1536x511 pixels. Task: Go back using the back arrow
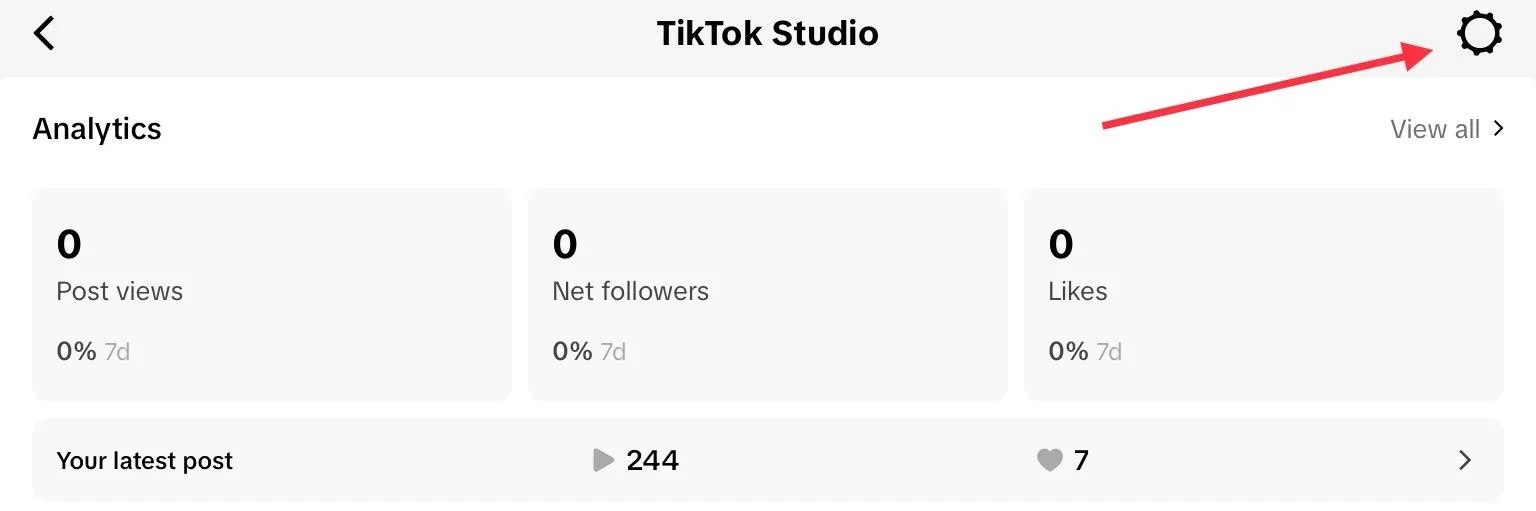click(x=44, y=34)
